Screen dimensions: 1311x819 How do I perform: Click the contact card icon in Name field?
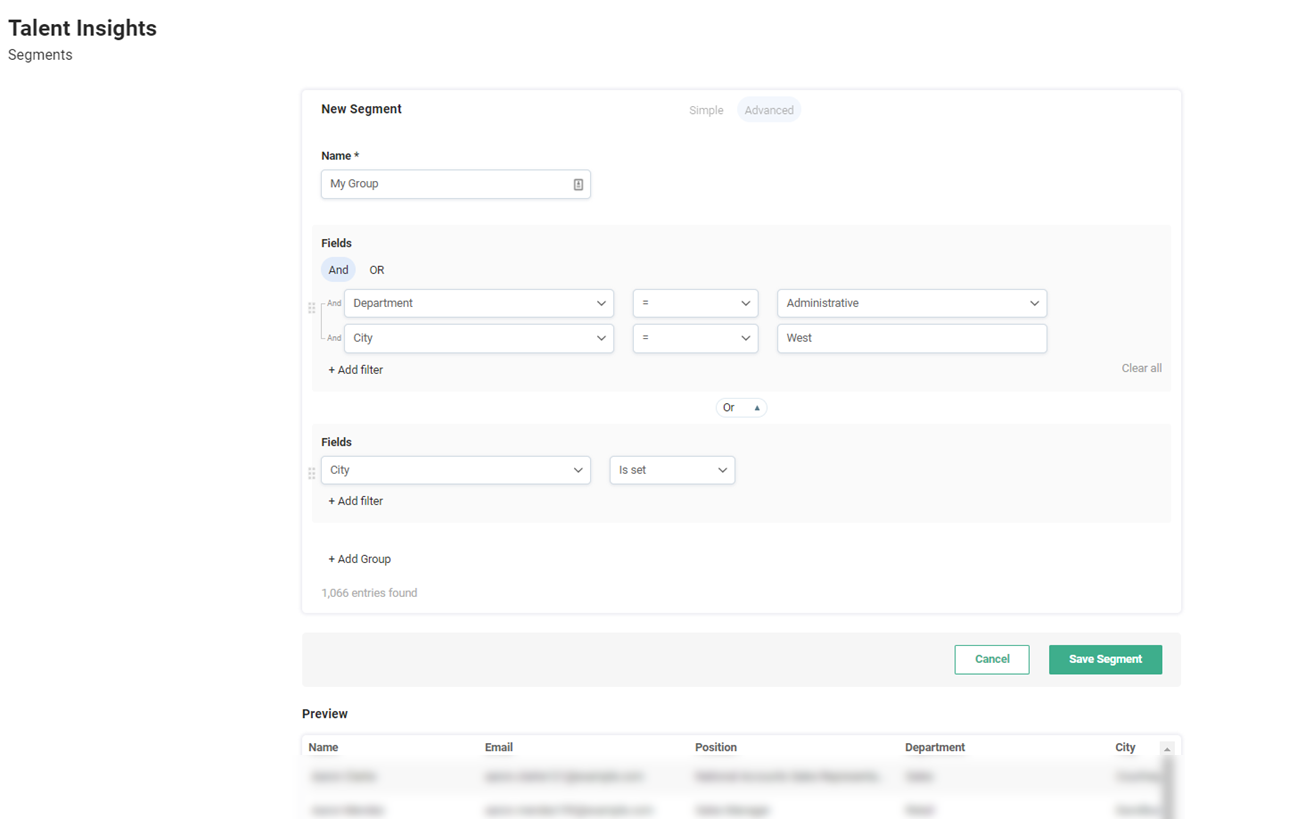(578, 185)
